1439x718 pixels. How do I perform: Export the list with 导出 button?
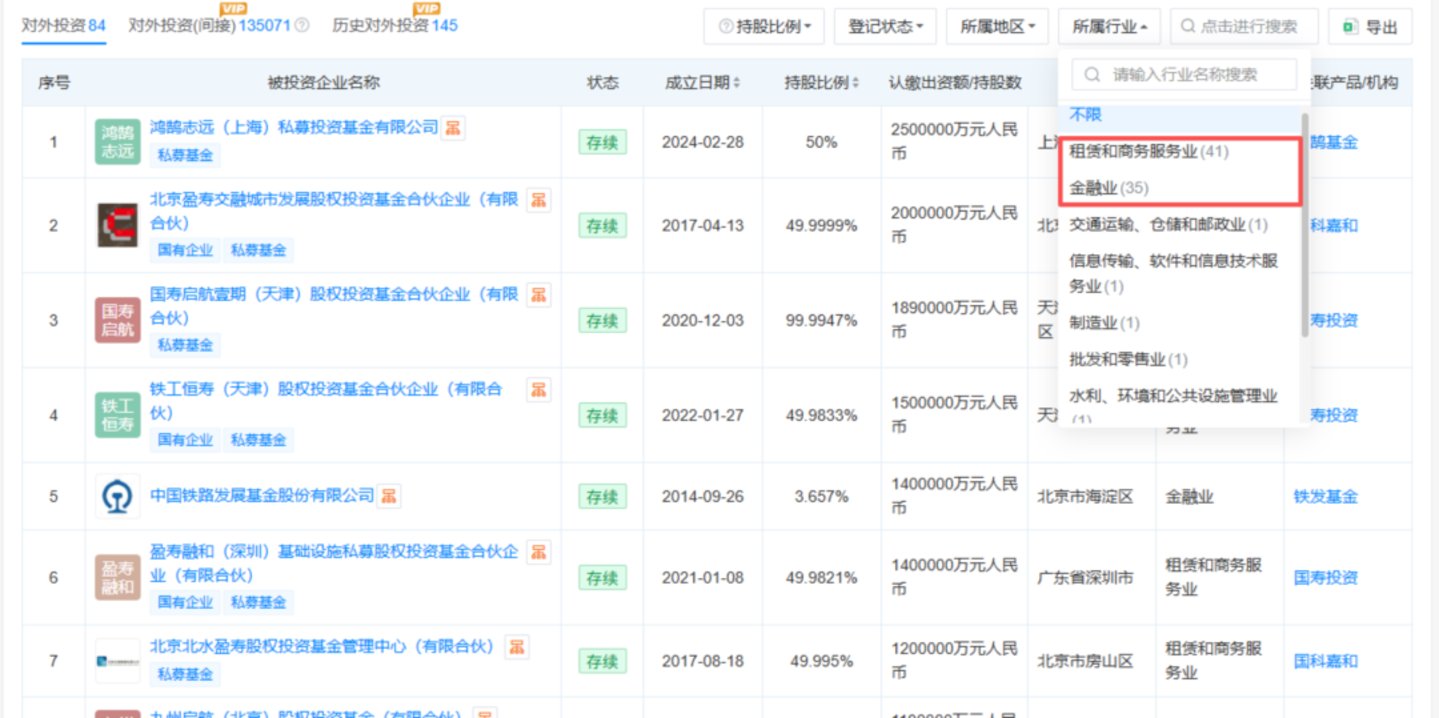click(1370, 27)
